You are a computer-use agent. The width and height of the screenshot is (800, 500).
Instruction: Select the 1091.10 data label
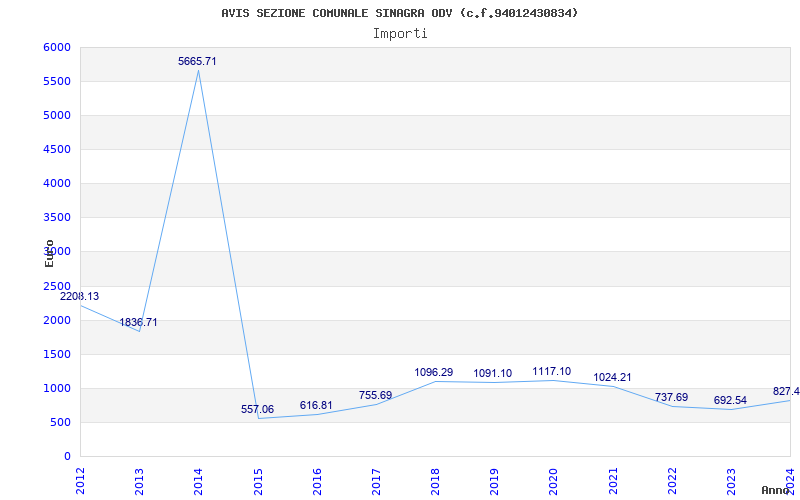492,373
